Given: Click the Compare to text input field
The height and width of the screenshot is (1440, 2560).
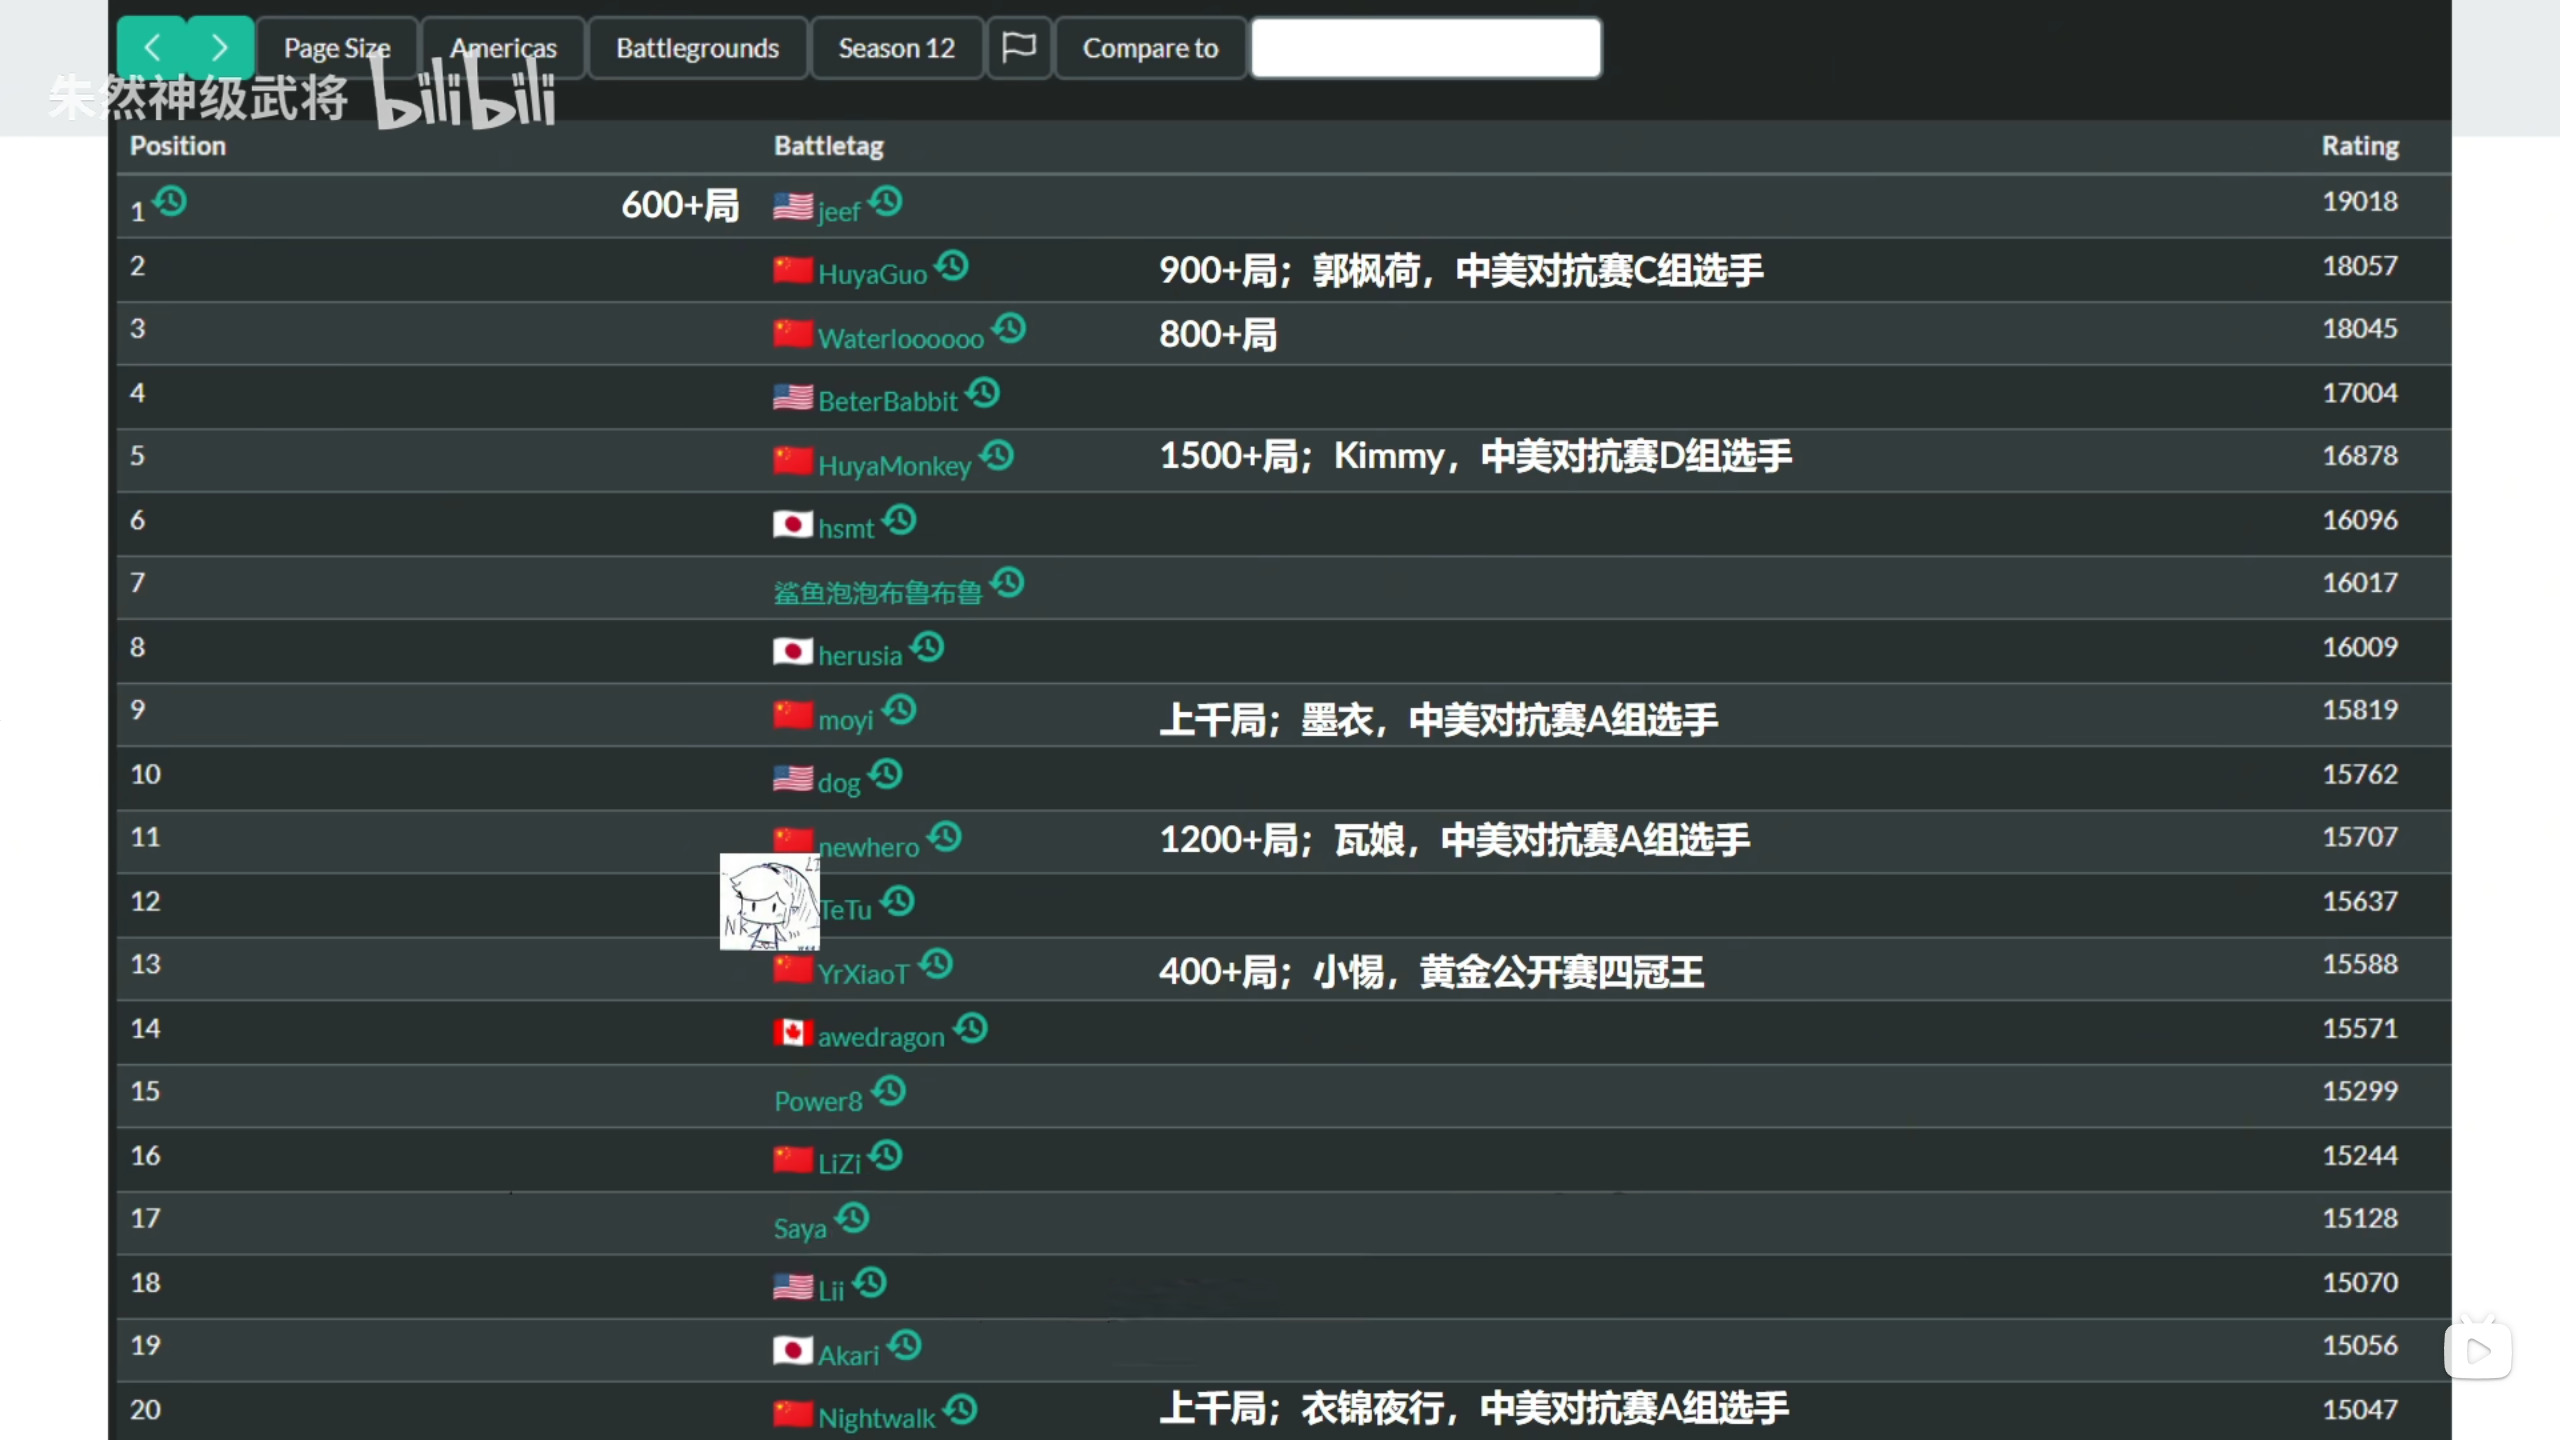Looking at the screenshot, I should click(x=1426, y=48).
